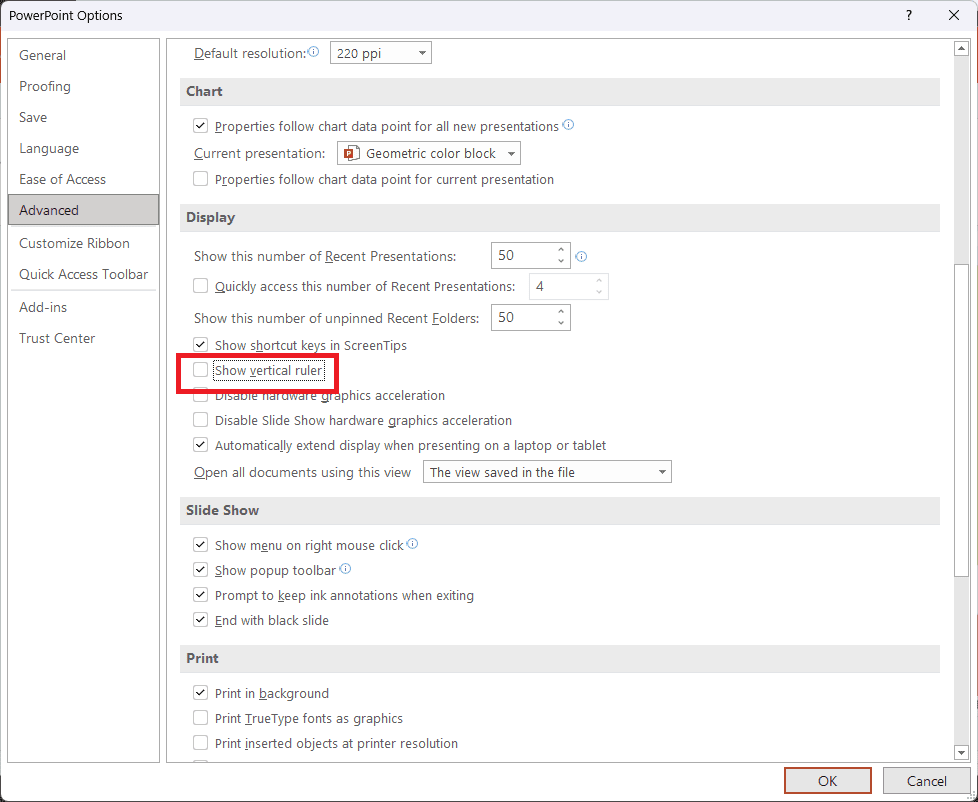Click the down stepper for unpinned Recent Folders
The width and height of the screenshot is (978, 802).
[x=560, y=323]
